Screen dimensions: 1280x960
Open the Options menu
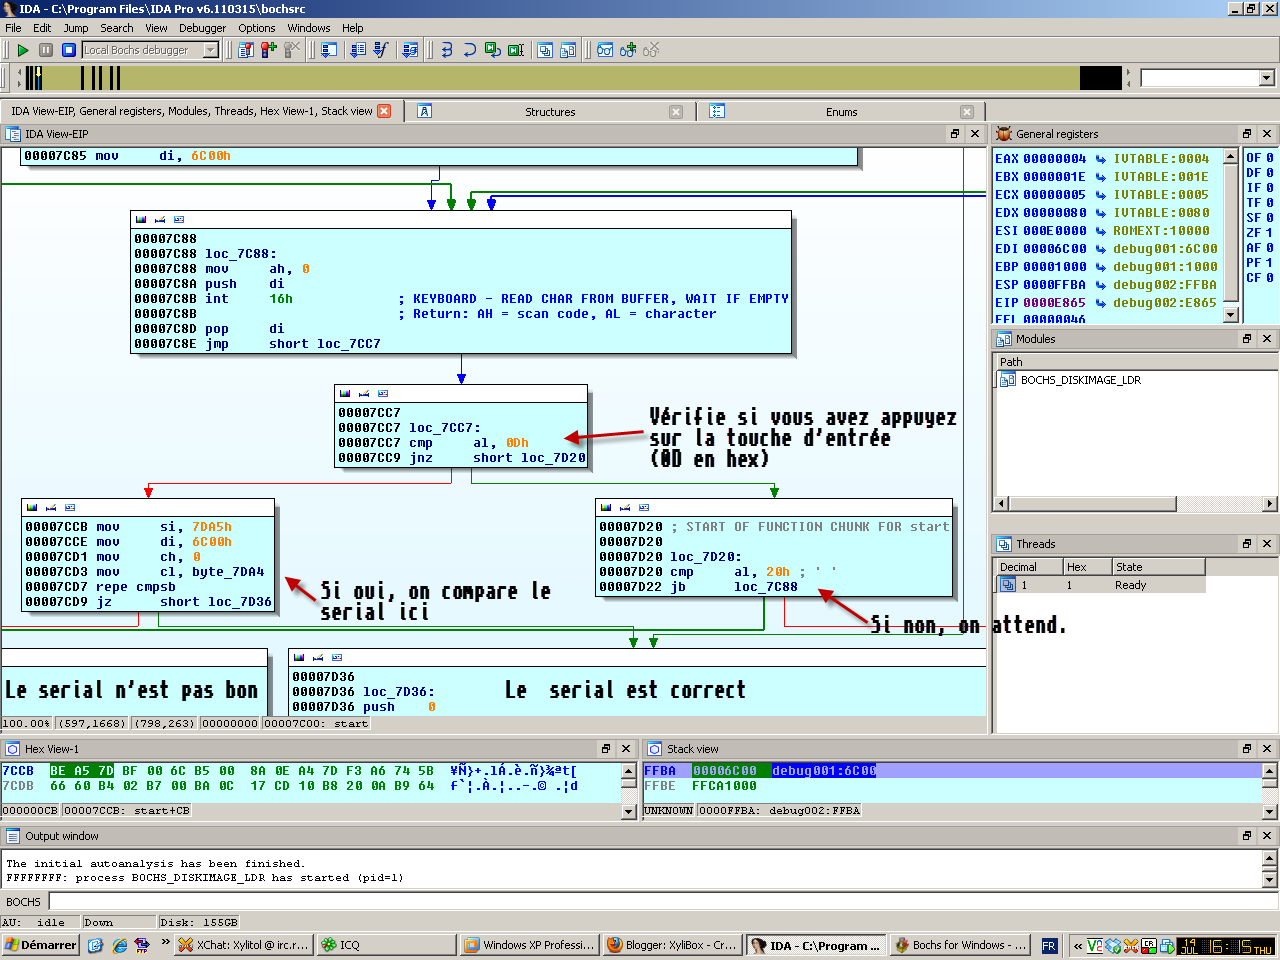coord(257,28)
